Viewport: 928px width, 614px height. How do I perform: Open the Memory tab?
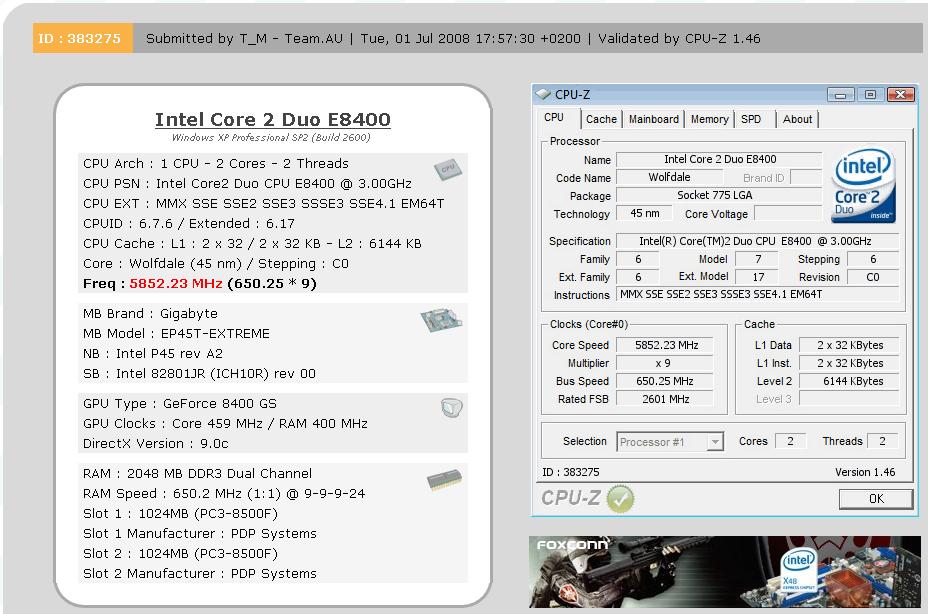(x=710, y=119)
